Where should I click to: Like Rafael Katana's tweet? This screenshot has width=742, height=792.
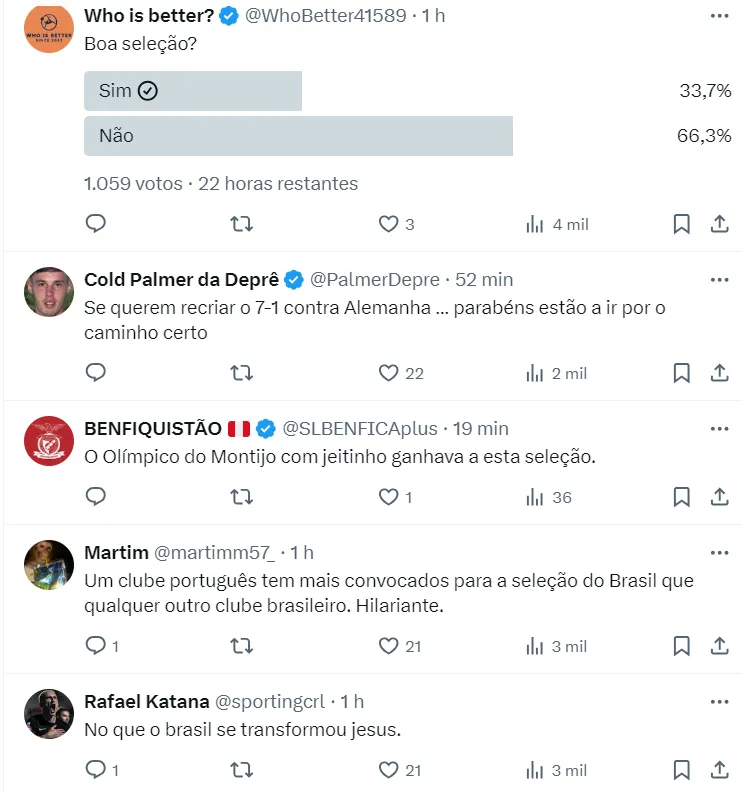[389, 770]
